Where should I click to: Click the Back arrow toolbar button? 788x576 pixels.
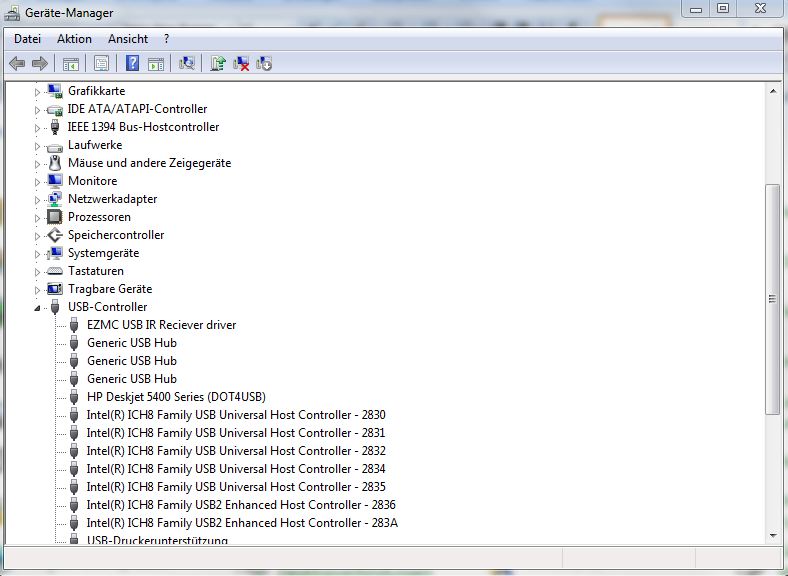click(17, 64)
